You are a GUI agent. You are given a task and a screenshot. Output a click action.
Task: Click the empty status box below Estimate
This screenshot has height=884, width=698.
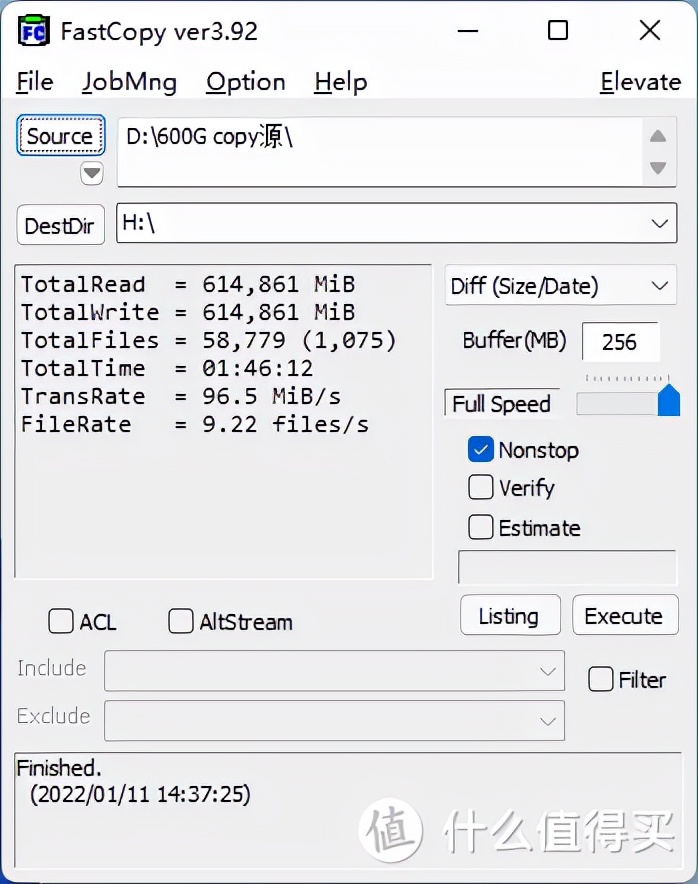[567, 567]
